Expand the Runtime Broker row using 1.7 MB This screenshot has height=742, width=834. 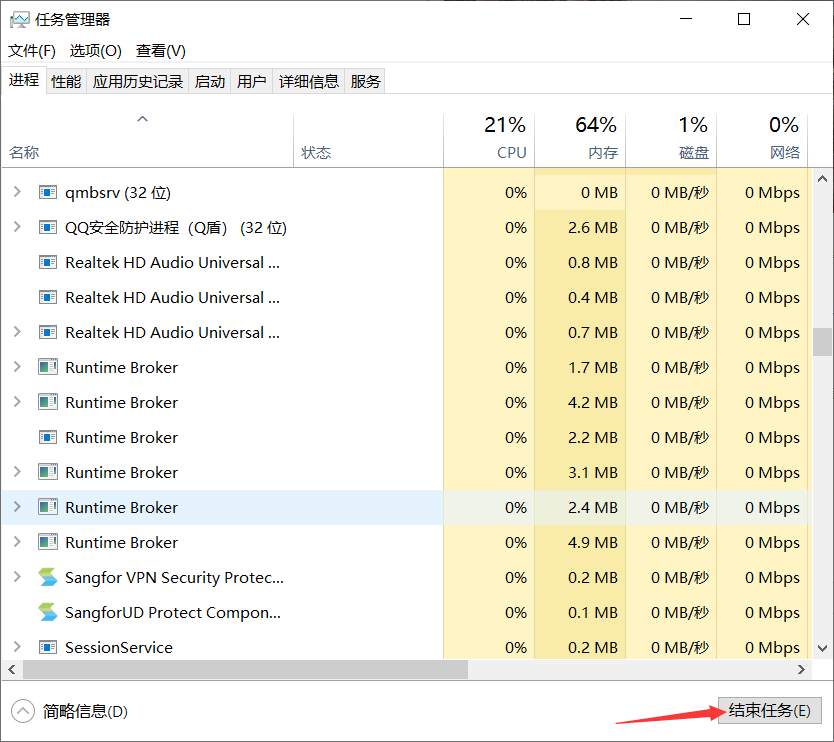(17, 366)
